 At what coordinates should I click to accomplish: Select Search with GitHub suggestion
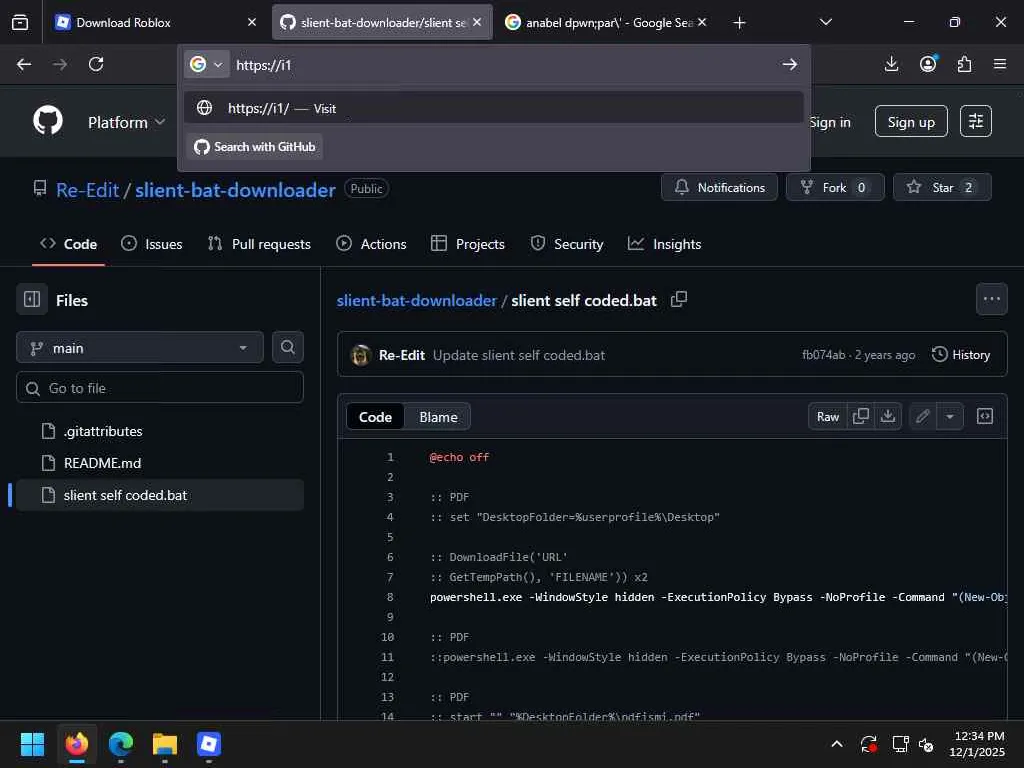point(255,147)
